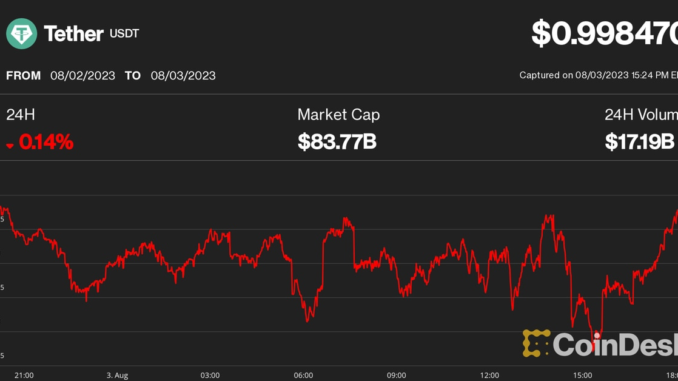
Task: Click the 09:00 time axis label
Action: [396, 375]
